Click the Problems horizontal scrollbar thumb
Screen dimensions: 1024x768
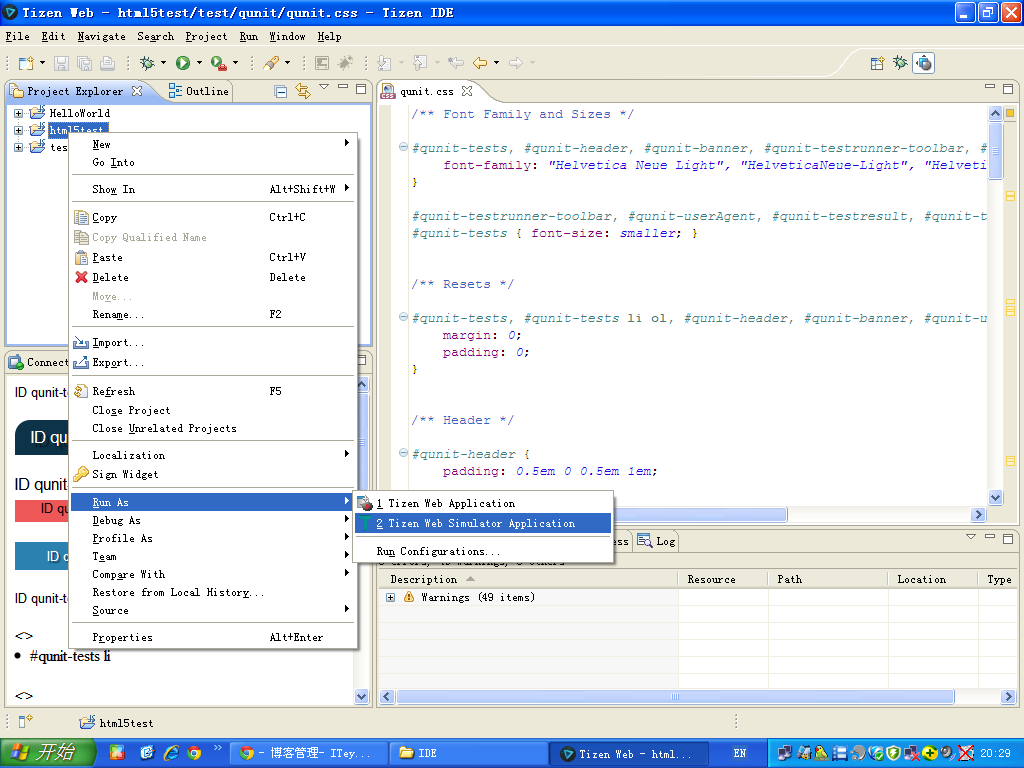[675, 696]
